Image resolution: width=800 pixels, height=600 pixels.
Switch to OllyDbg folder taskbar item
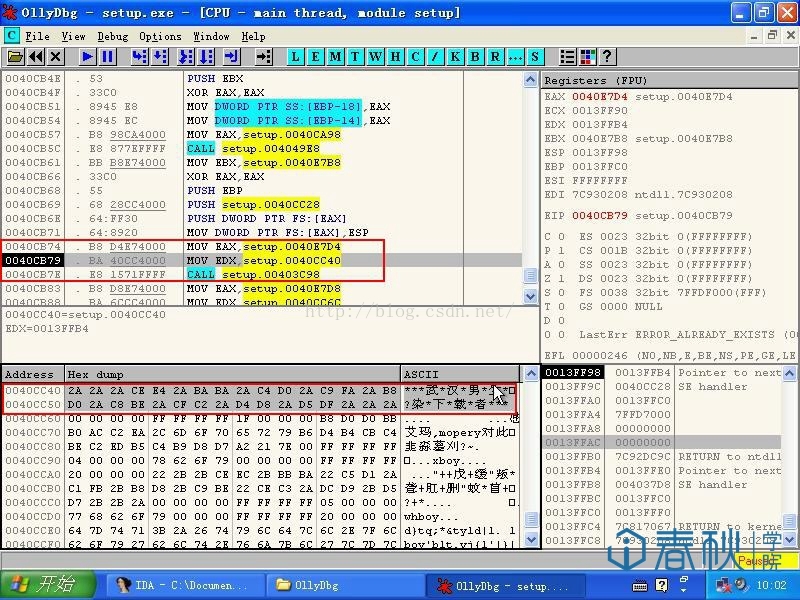(344, 585)
